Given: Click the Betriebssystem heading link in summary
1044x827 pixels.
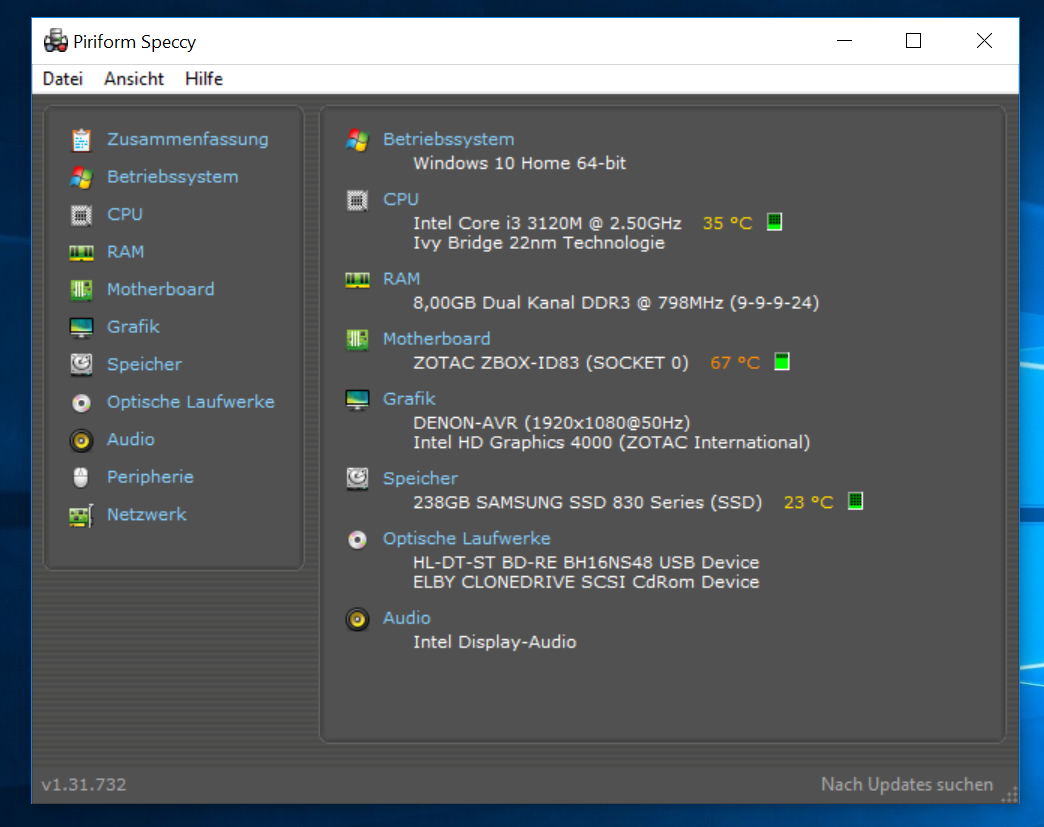Looking at the screenshot, I should pos(448,139).
